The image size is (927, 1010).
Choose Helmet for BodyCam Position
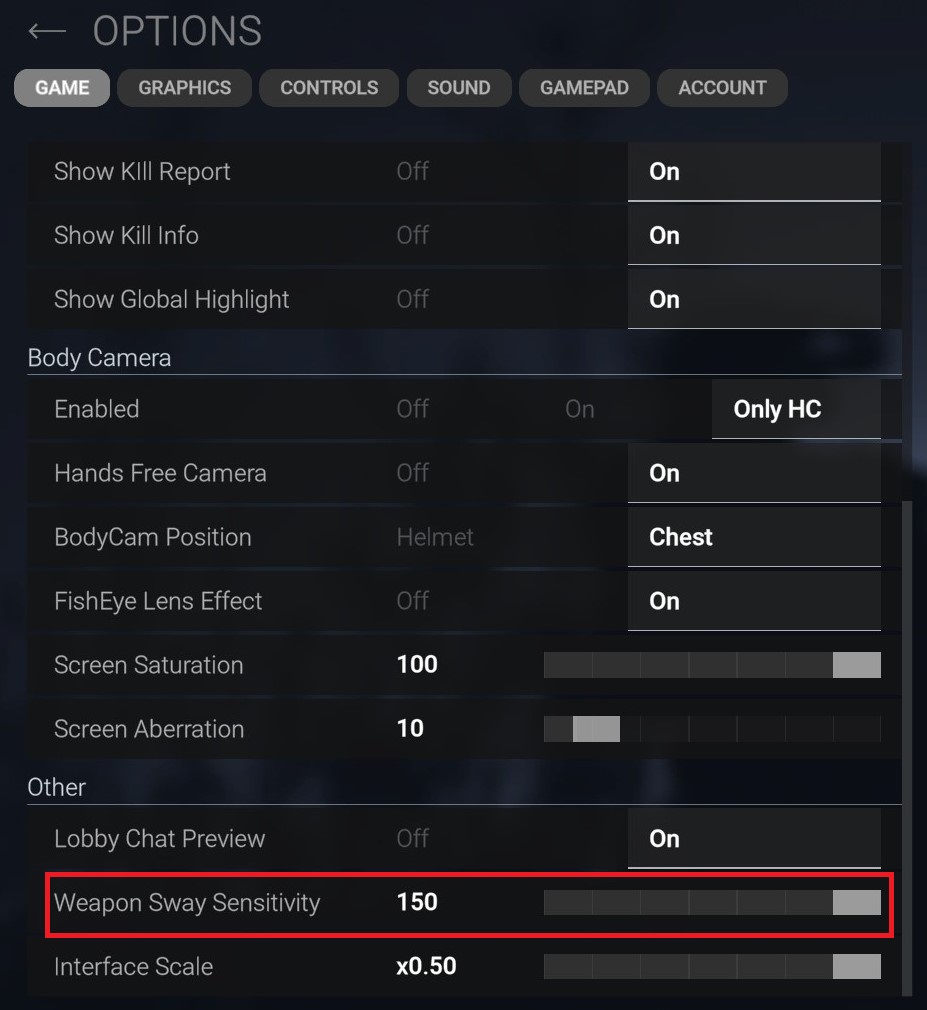pyautogui.click(x=435, y=537)
